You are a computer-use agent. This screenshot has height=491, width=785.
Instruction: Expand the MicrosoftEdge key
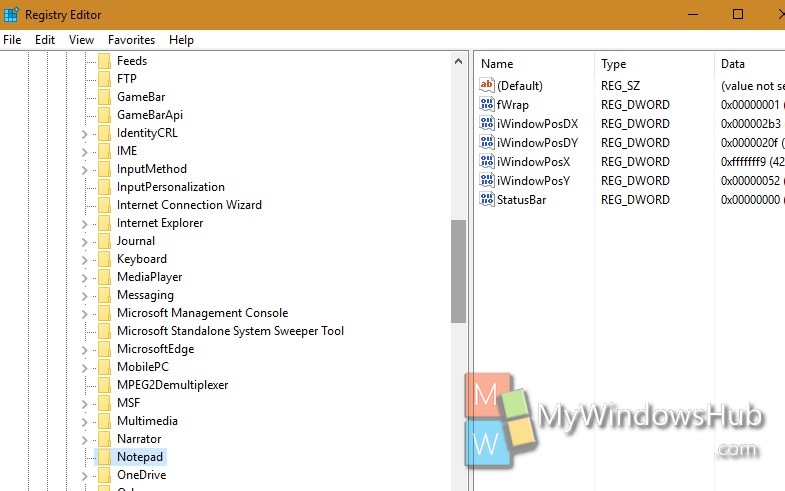(x=84, y=350)
